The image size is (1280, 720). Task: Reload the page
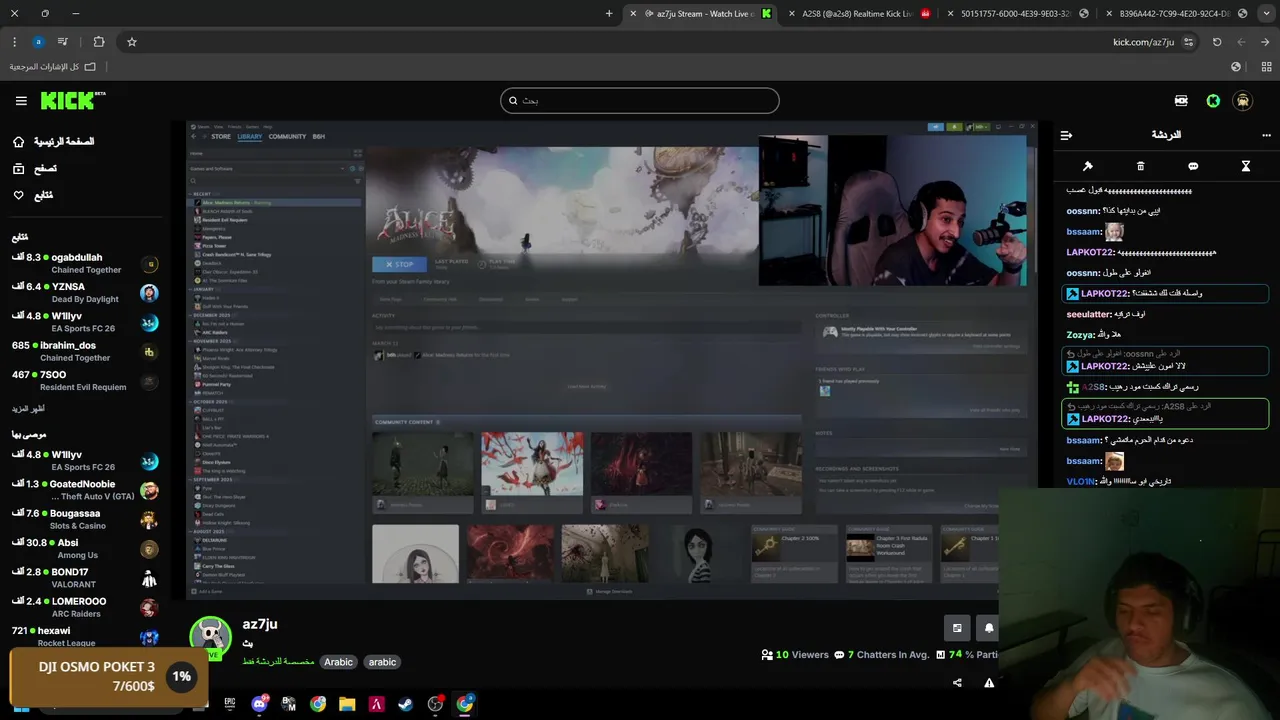[1217, 42]
